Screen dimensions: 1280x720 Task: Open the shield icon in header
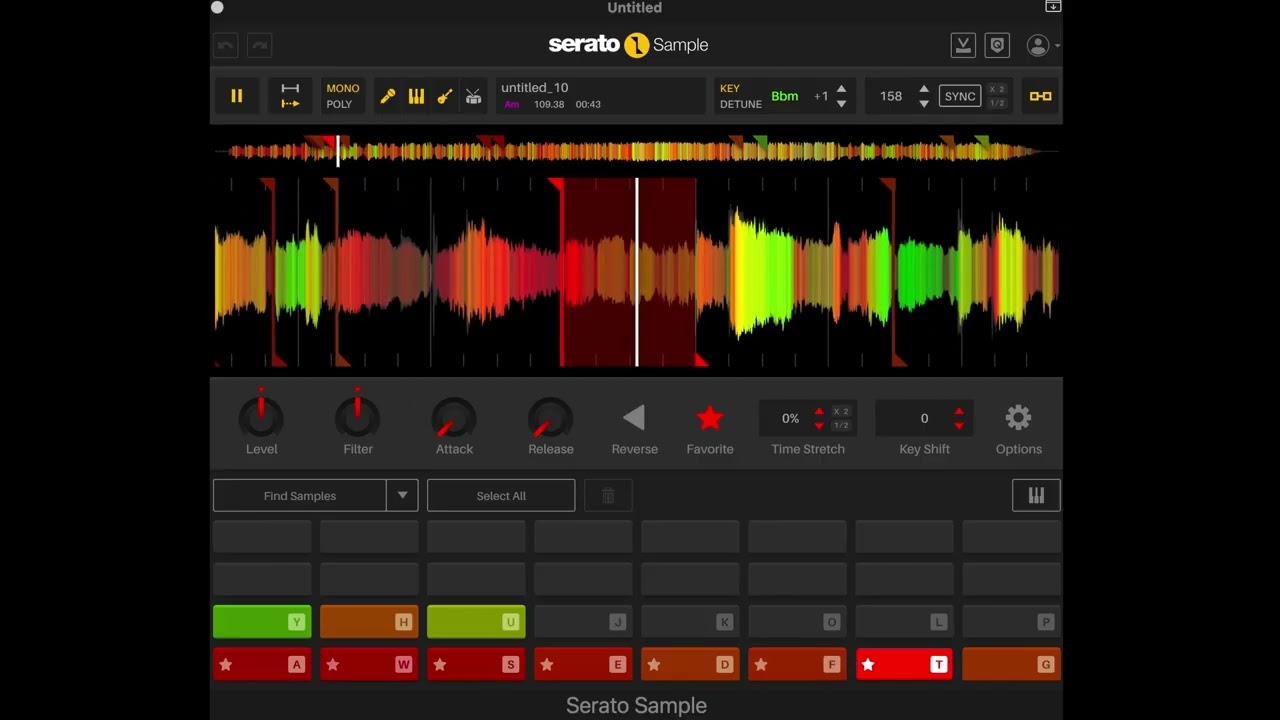[996, 45]
